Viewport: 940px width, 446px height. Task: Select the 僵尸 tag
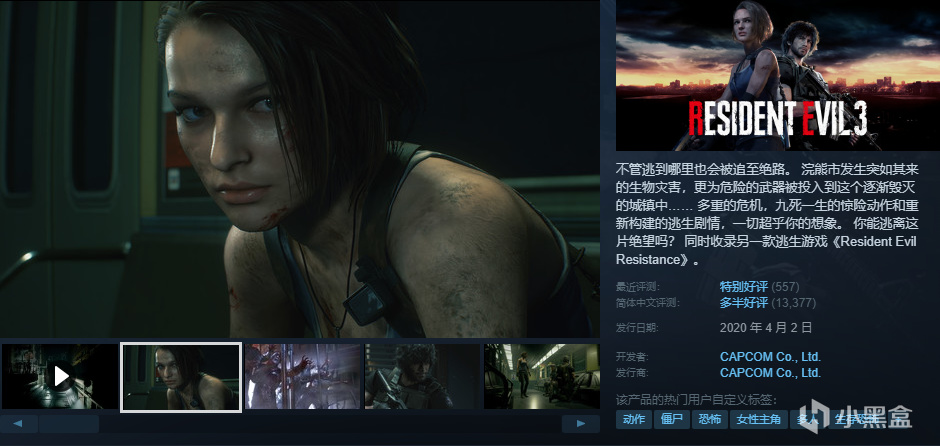click(x=671, y=420)
